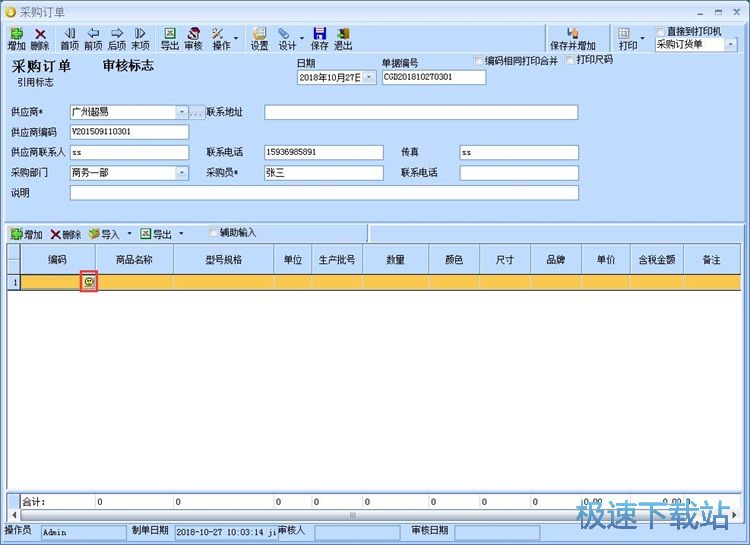Add a grid row with 增加

click(26, 234)
